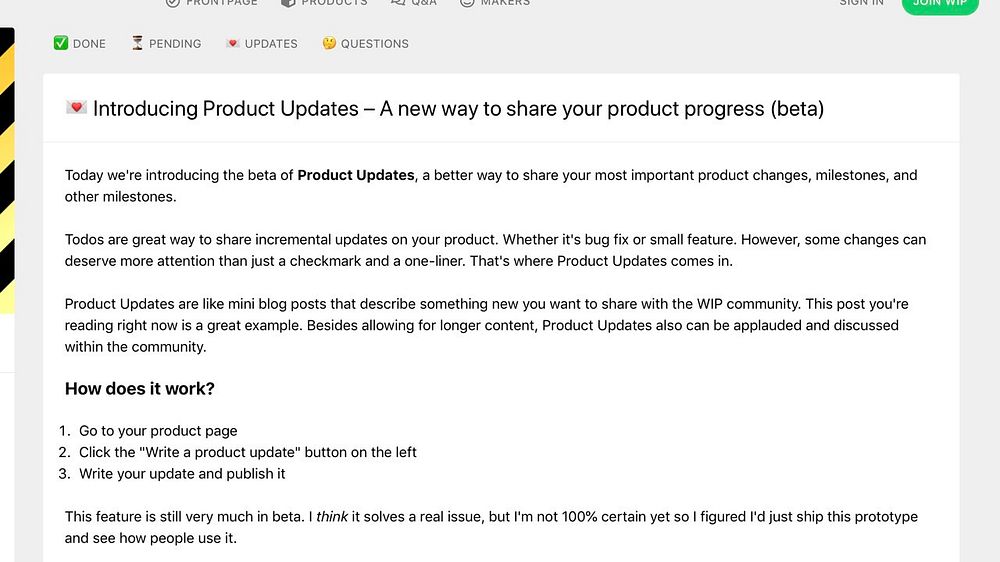Click the SIGN IN link
This screenshot has width=1000, height=562.
[x=861, y=3]
